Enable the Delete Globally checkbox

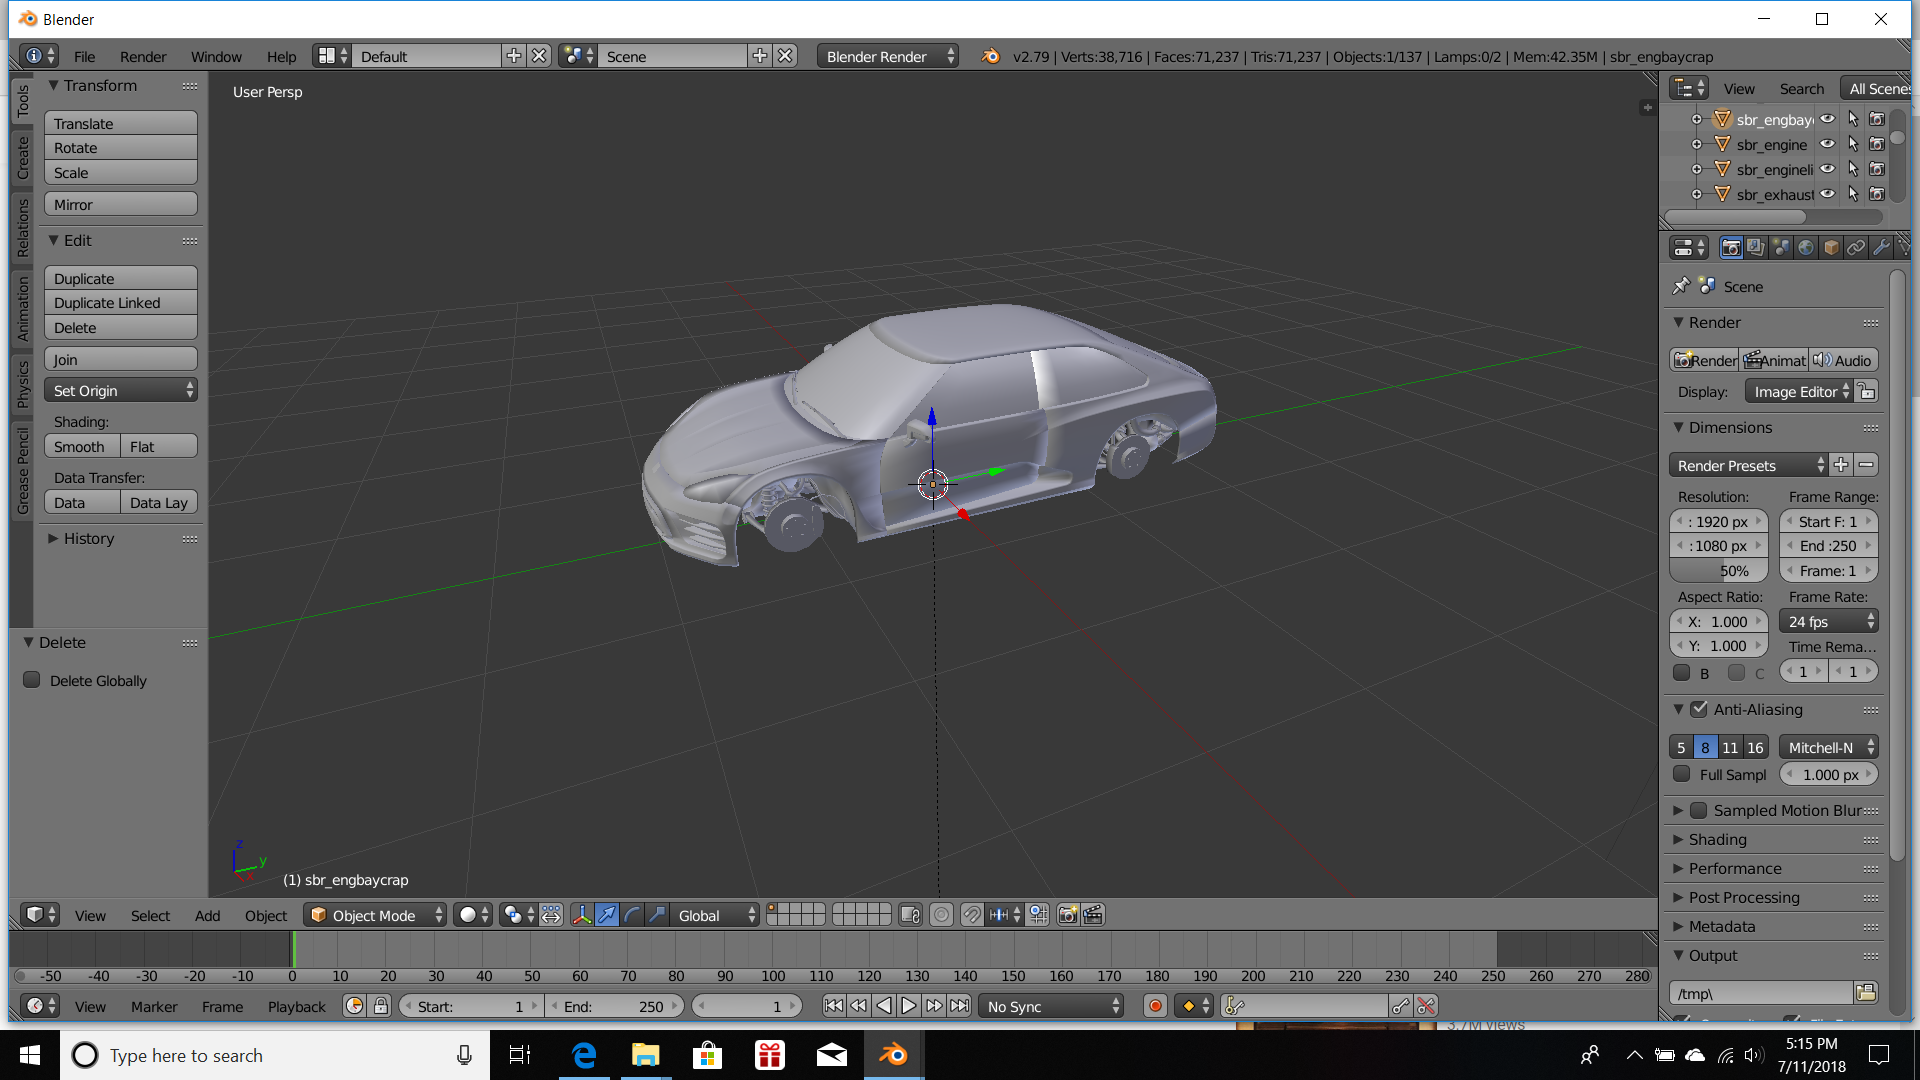click(x=32, y=680)
